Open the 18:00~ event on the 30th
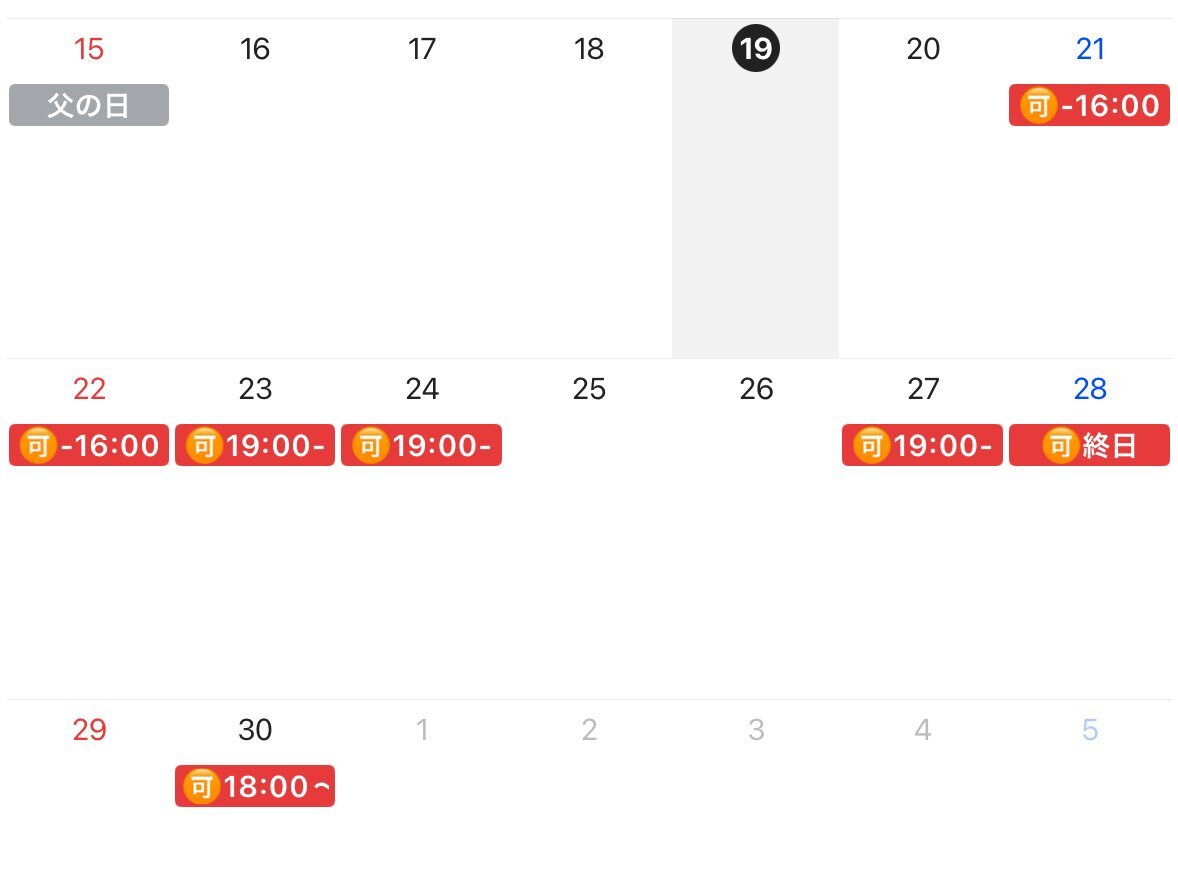1178x891 pixels. [255, 786]
